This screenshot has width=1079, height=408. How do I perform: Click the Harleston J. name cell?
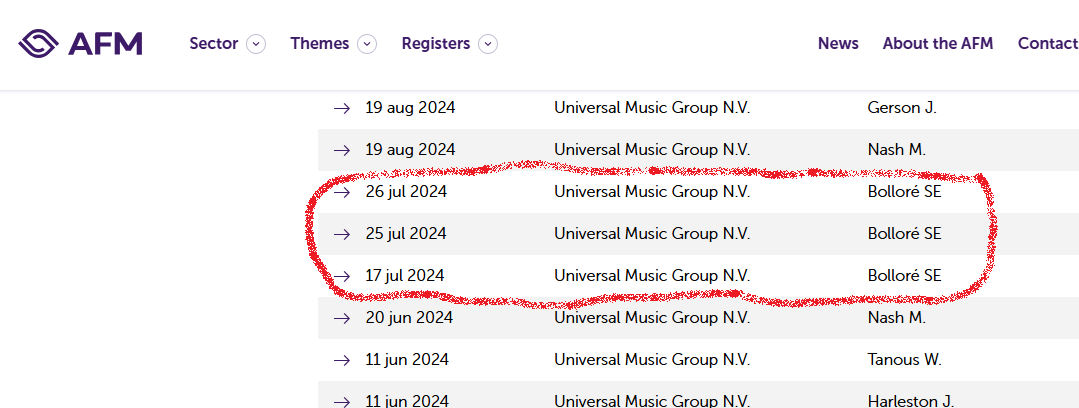[x=910, y=401]
